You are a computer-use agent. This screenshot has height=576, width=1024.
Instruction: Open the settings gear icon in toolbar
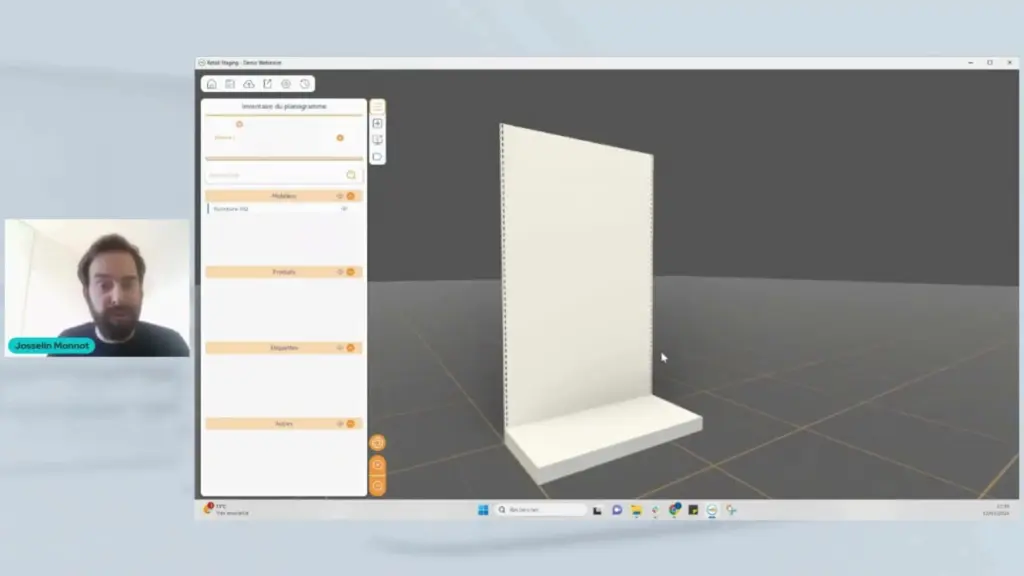click(x=286, y=84)
